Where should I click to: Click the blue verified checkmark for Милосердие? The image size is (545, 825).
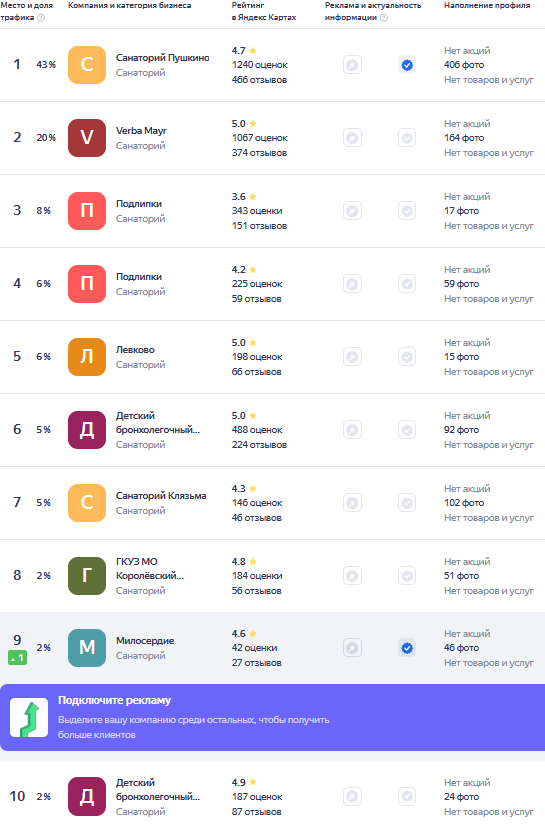(407, 648)
